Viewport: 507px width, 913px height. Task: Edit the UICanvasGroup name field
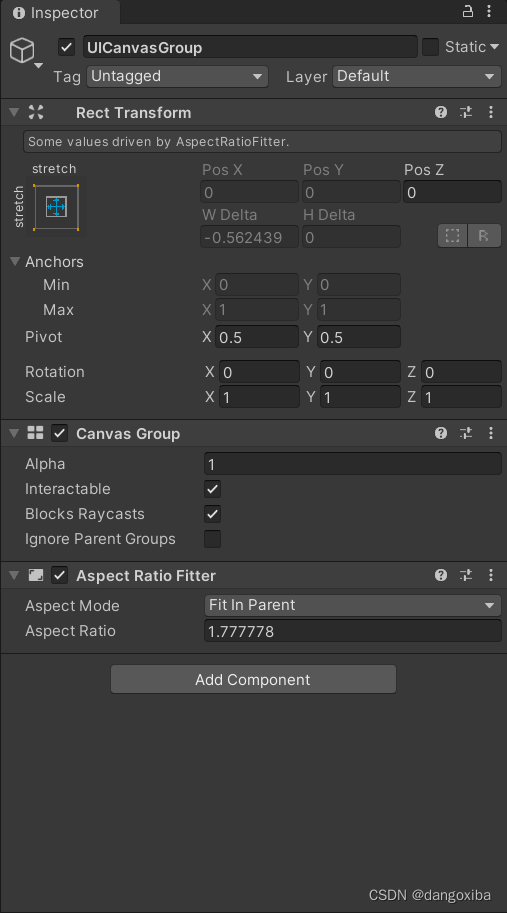click(x=250, y=47)
